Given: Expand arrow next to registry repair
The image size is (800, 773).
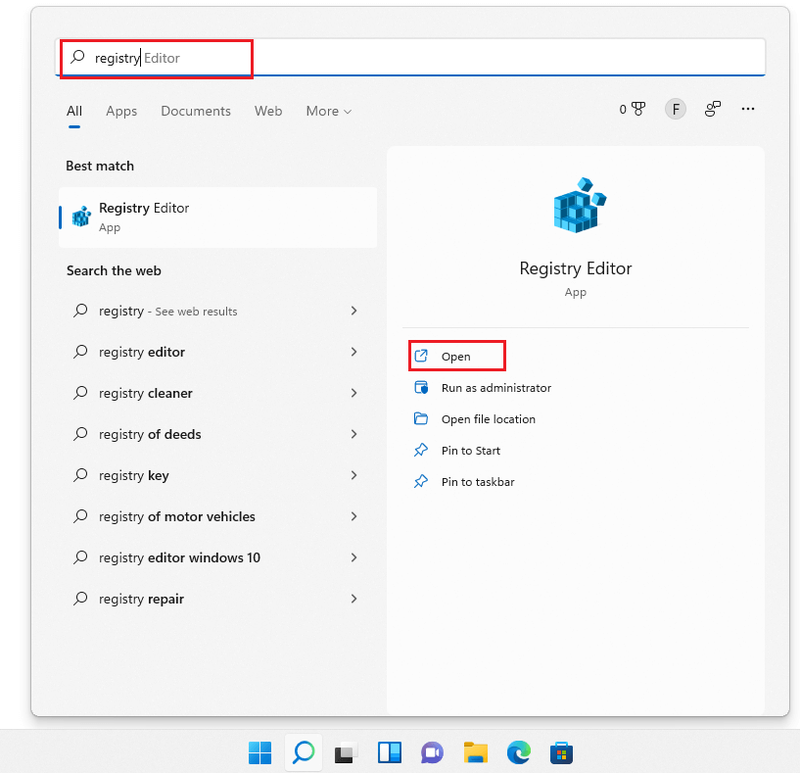Looking at the screenshot, I should coord(354,599).
